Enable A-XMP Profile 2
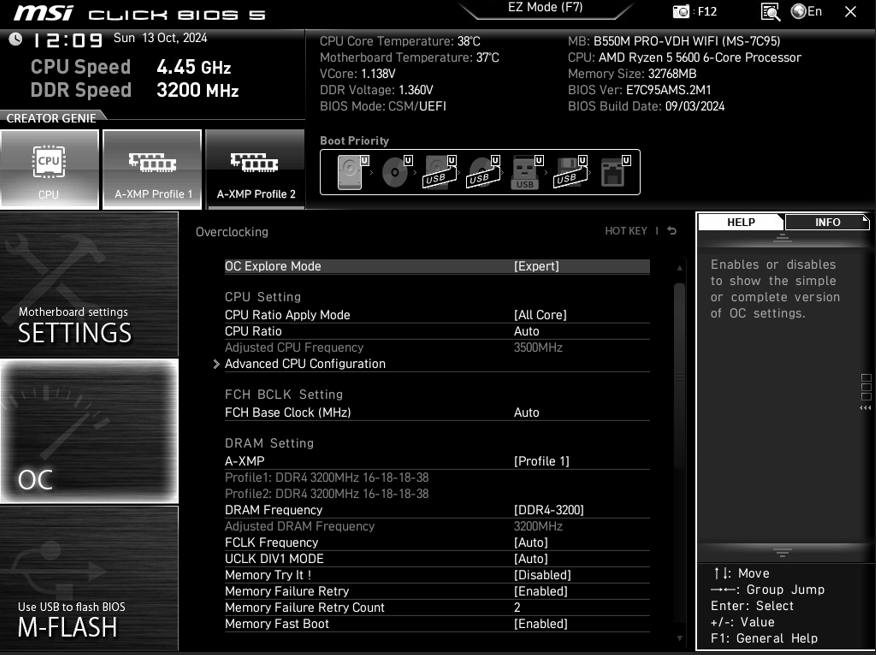Screen dimensions: 876x655 coord(255,169)
